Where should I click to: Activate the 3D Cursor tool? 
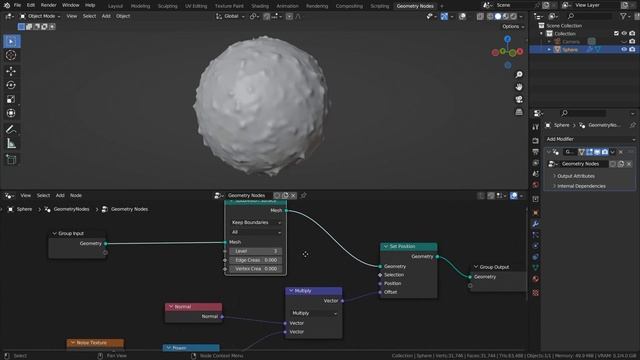[x=11, y=55]
